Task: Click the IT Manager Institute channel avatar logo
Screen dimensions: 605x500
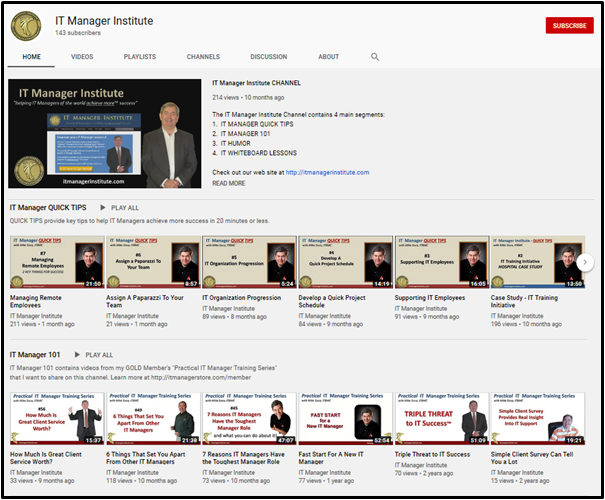Action: [26, 26]
